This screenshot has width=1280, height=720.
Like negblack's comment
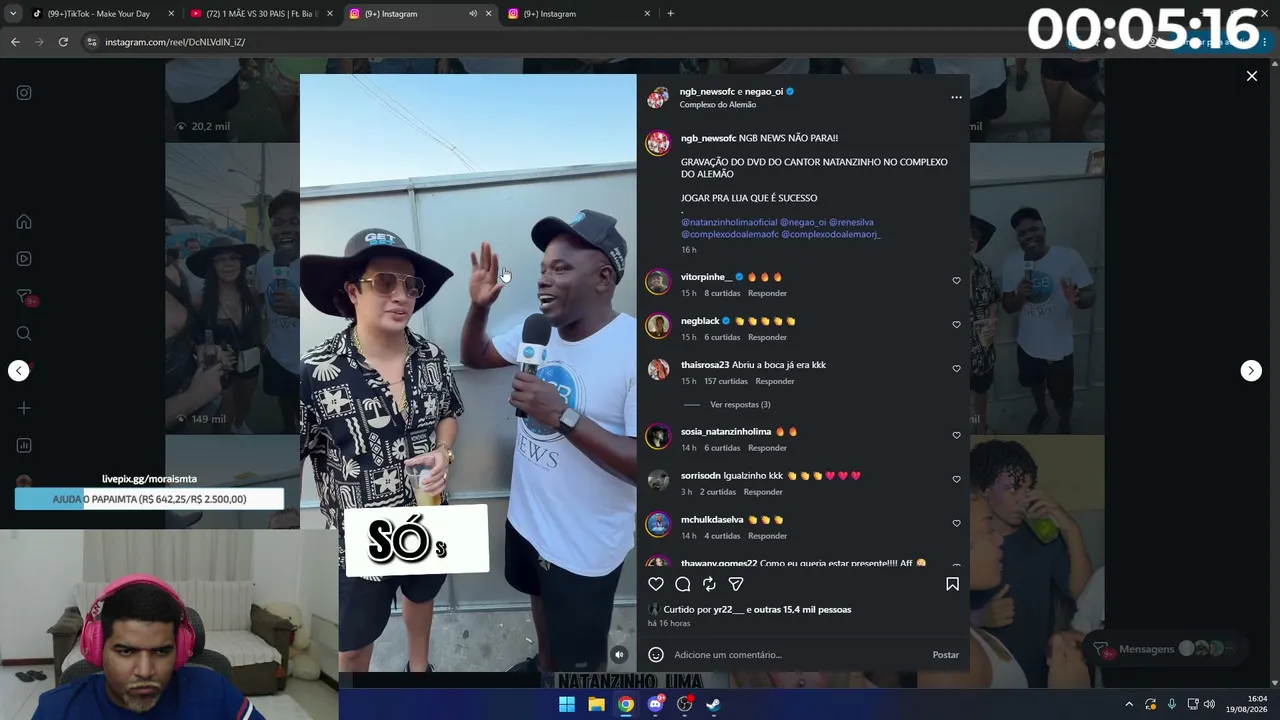coord(956,325)
